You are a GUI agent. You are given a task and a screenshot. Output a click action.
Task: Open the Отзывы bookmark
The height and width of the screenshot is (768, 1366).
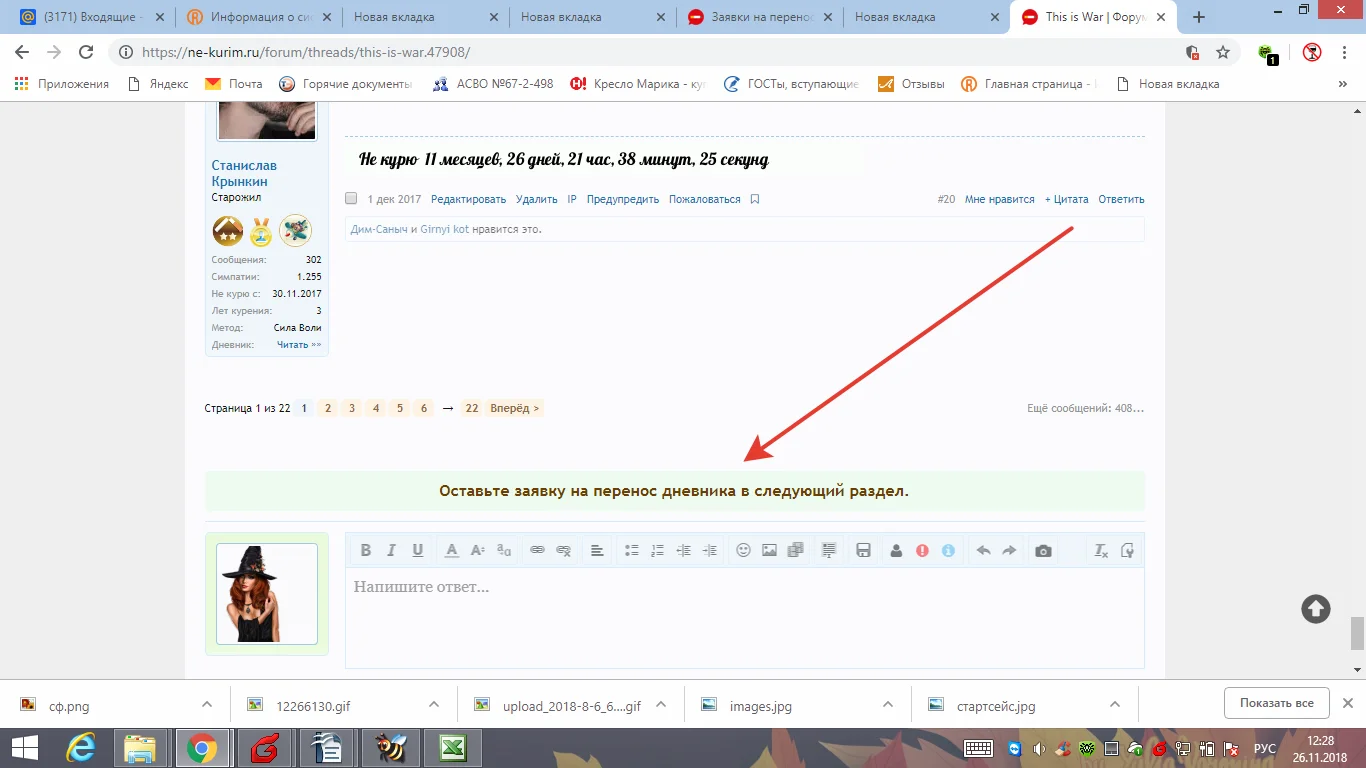[911, 84]
